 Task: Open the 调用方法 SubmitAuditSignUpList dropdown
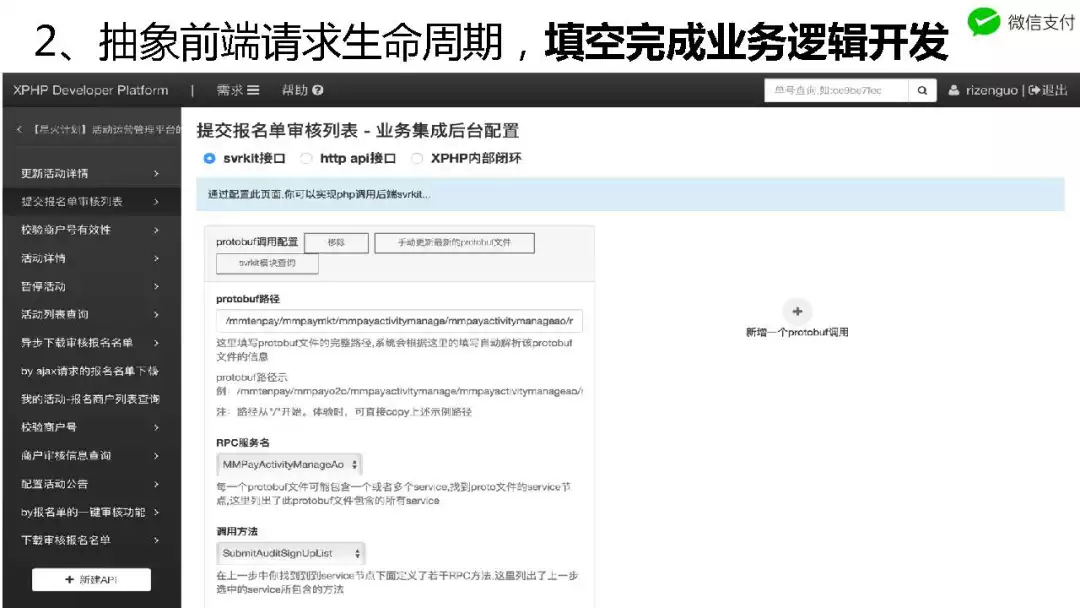coord(291,554)
